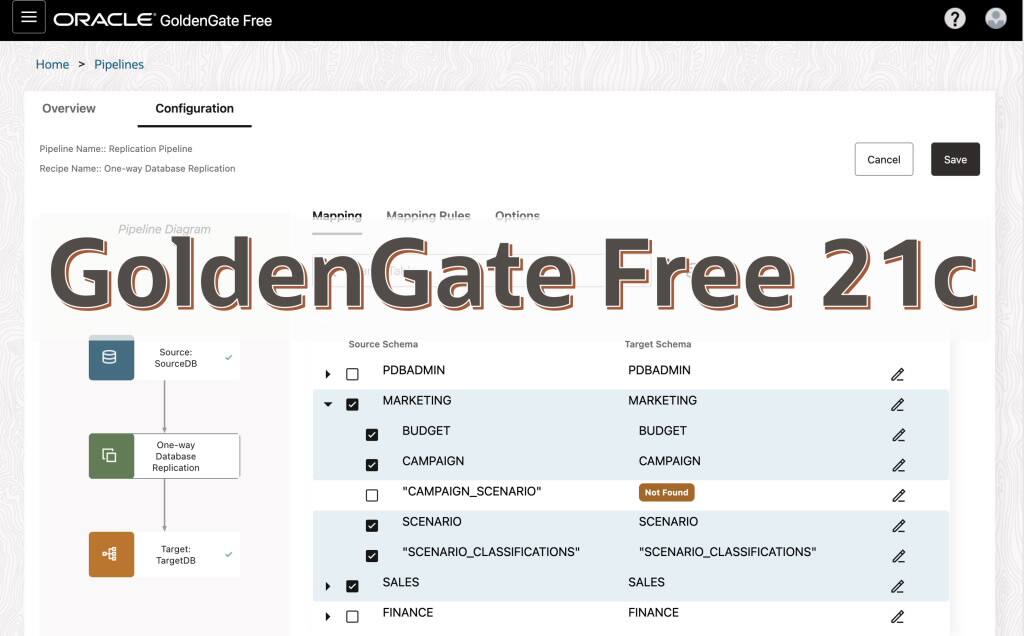Collapse the MARKETING schema tree
Image resolution: width=1024 pixels, height=636 pixels.
click(328, 400)
